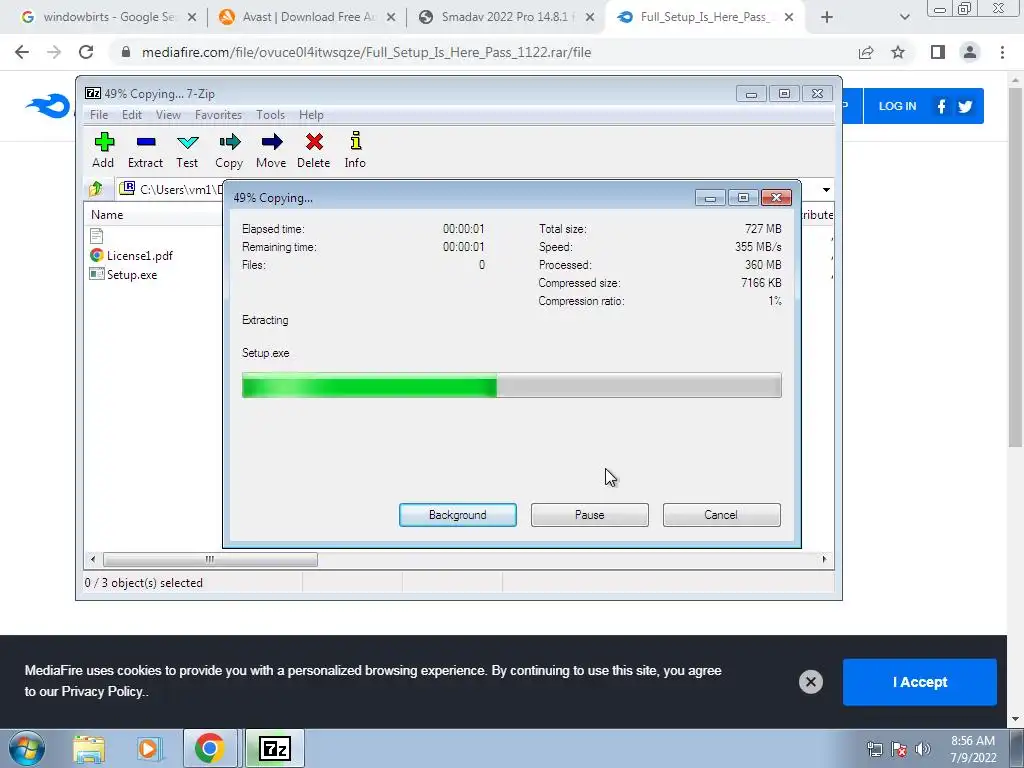Open the Edit menu in 7-Zip
Image resolution: width=1024 pixels, height=768 pixels.
click(132, 115)
